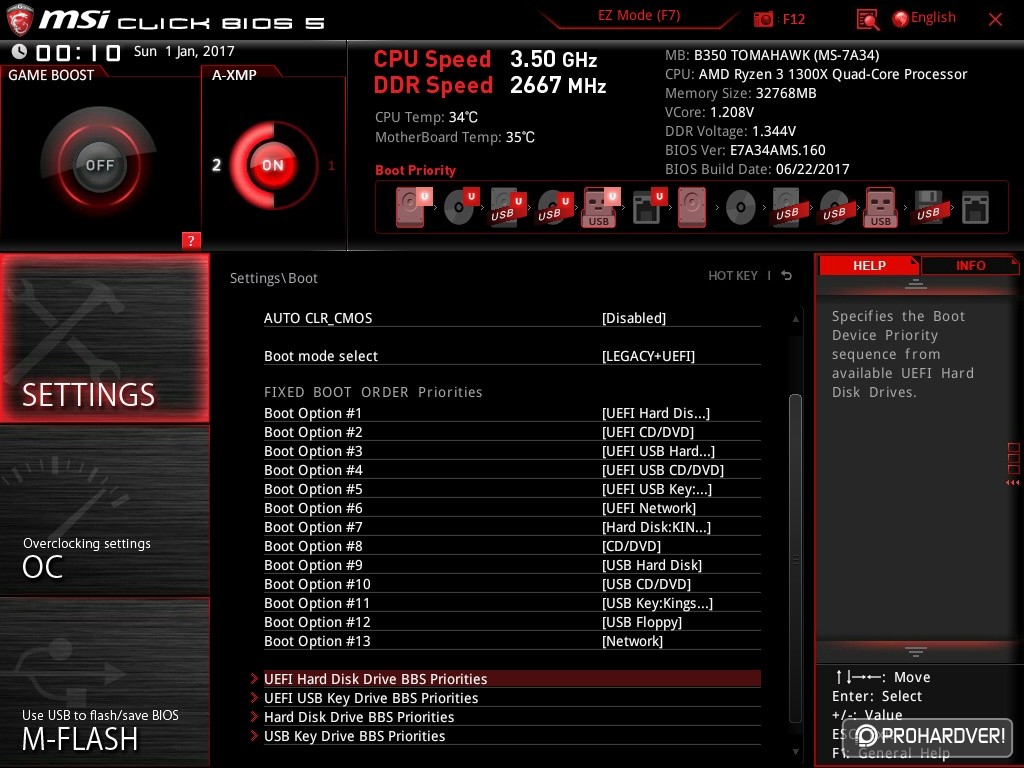Change Boot Option #12 USB Floppy value
1024x768 pixels.
(x=641, y=621)
